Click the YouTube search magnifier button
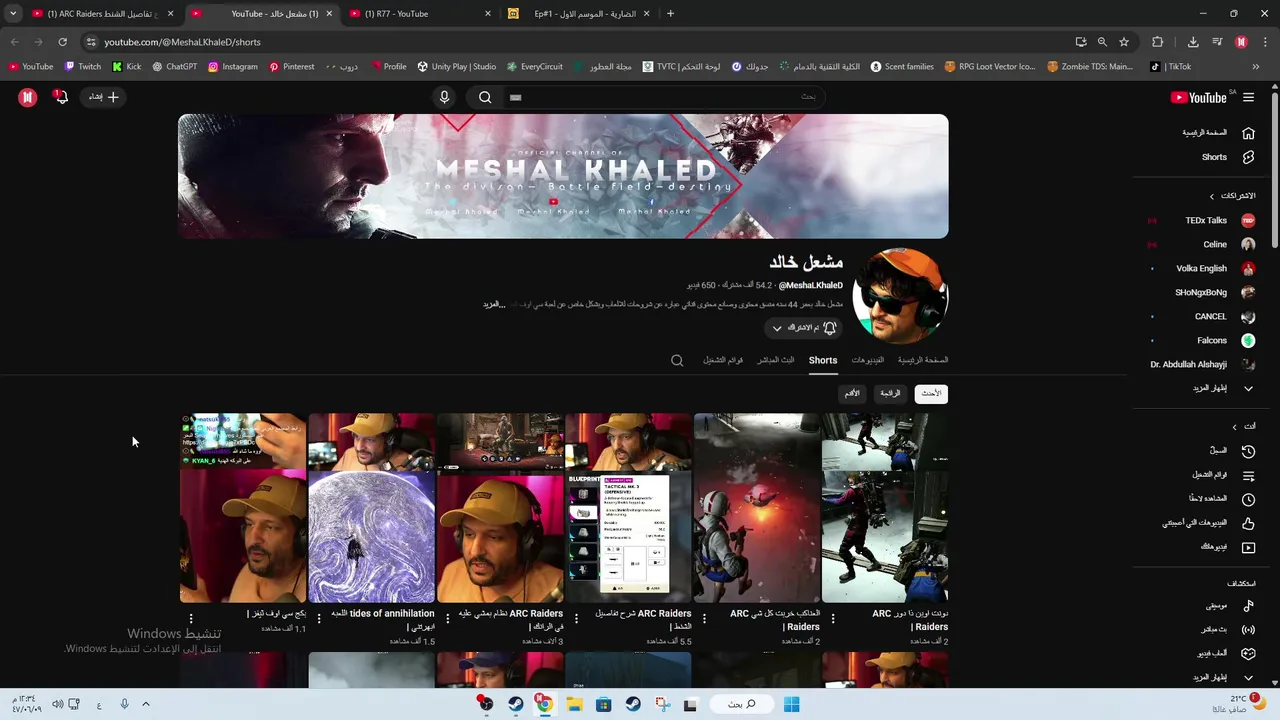 485,97
